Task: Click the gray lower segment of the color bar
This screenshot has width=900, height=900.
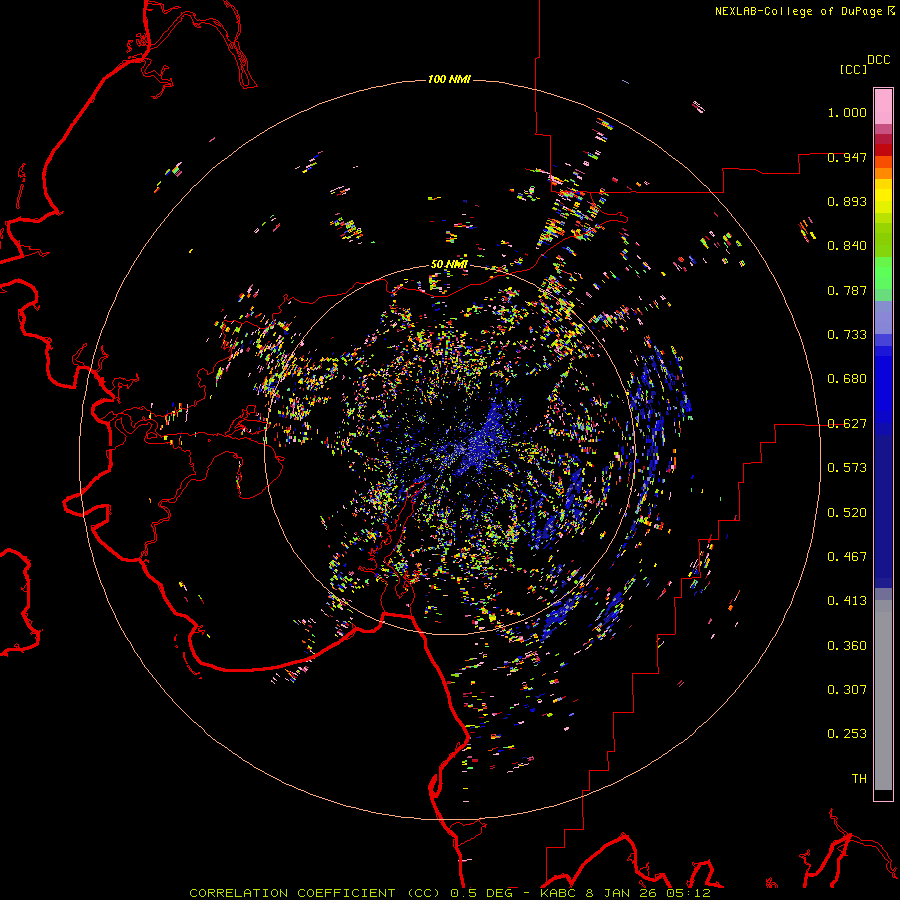Action: tap(883, 695)
